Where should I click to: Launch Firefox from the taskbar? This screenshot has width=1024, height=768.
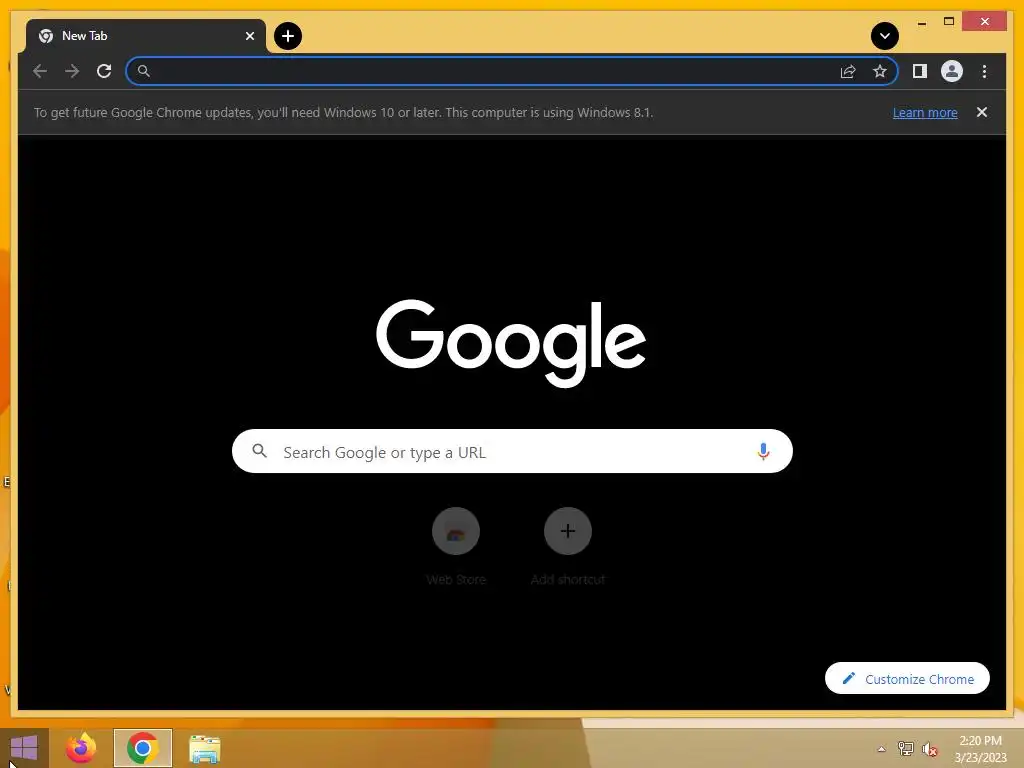click(x=81, y=748)
